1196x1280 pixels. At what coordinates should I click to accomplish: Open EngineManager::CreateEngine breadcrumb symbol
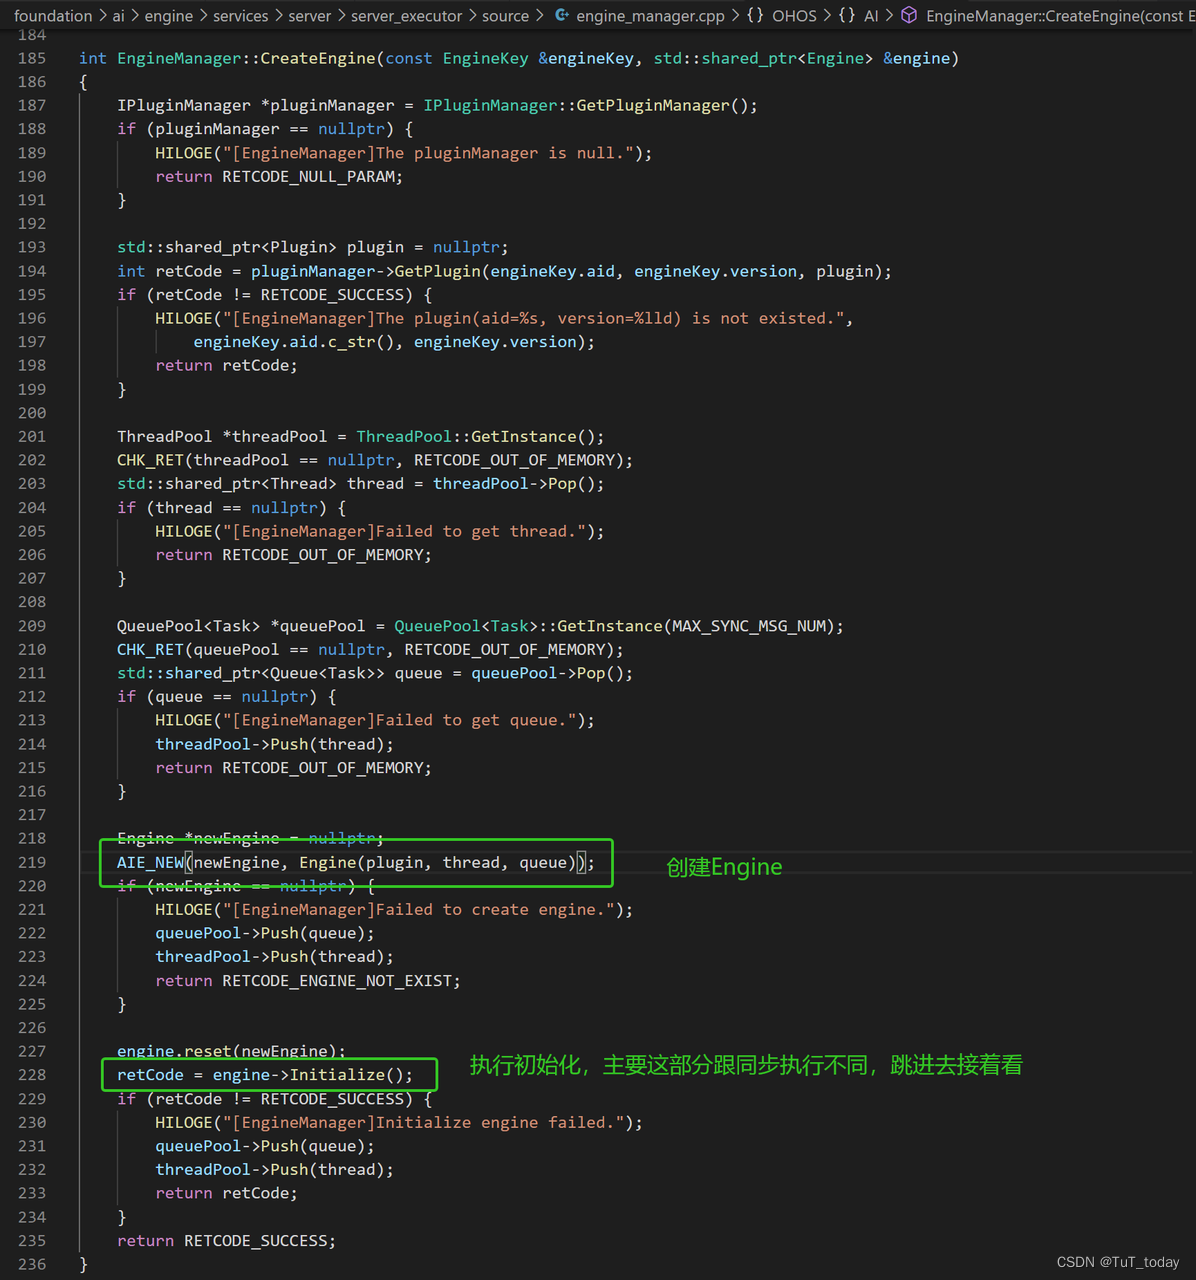tap(1060, 16)
